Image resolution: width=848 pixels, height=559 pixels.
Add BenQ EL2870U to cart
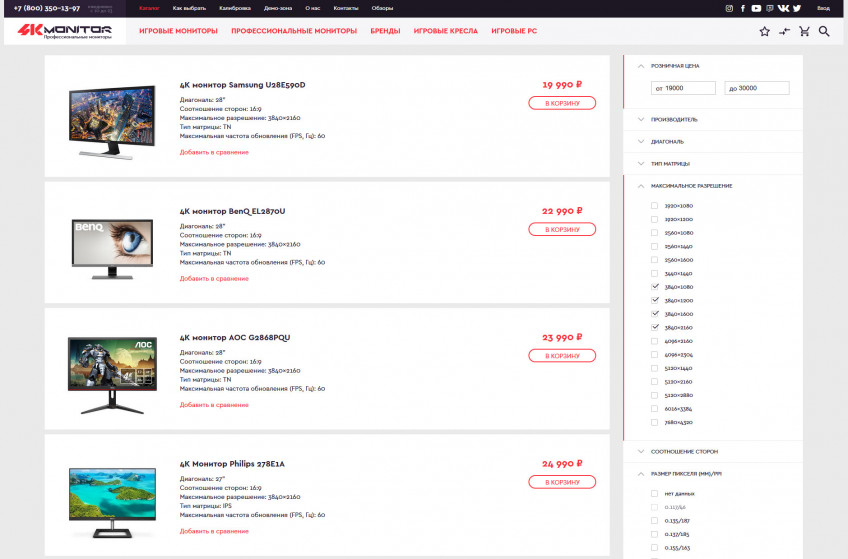point(562,230)
